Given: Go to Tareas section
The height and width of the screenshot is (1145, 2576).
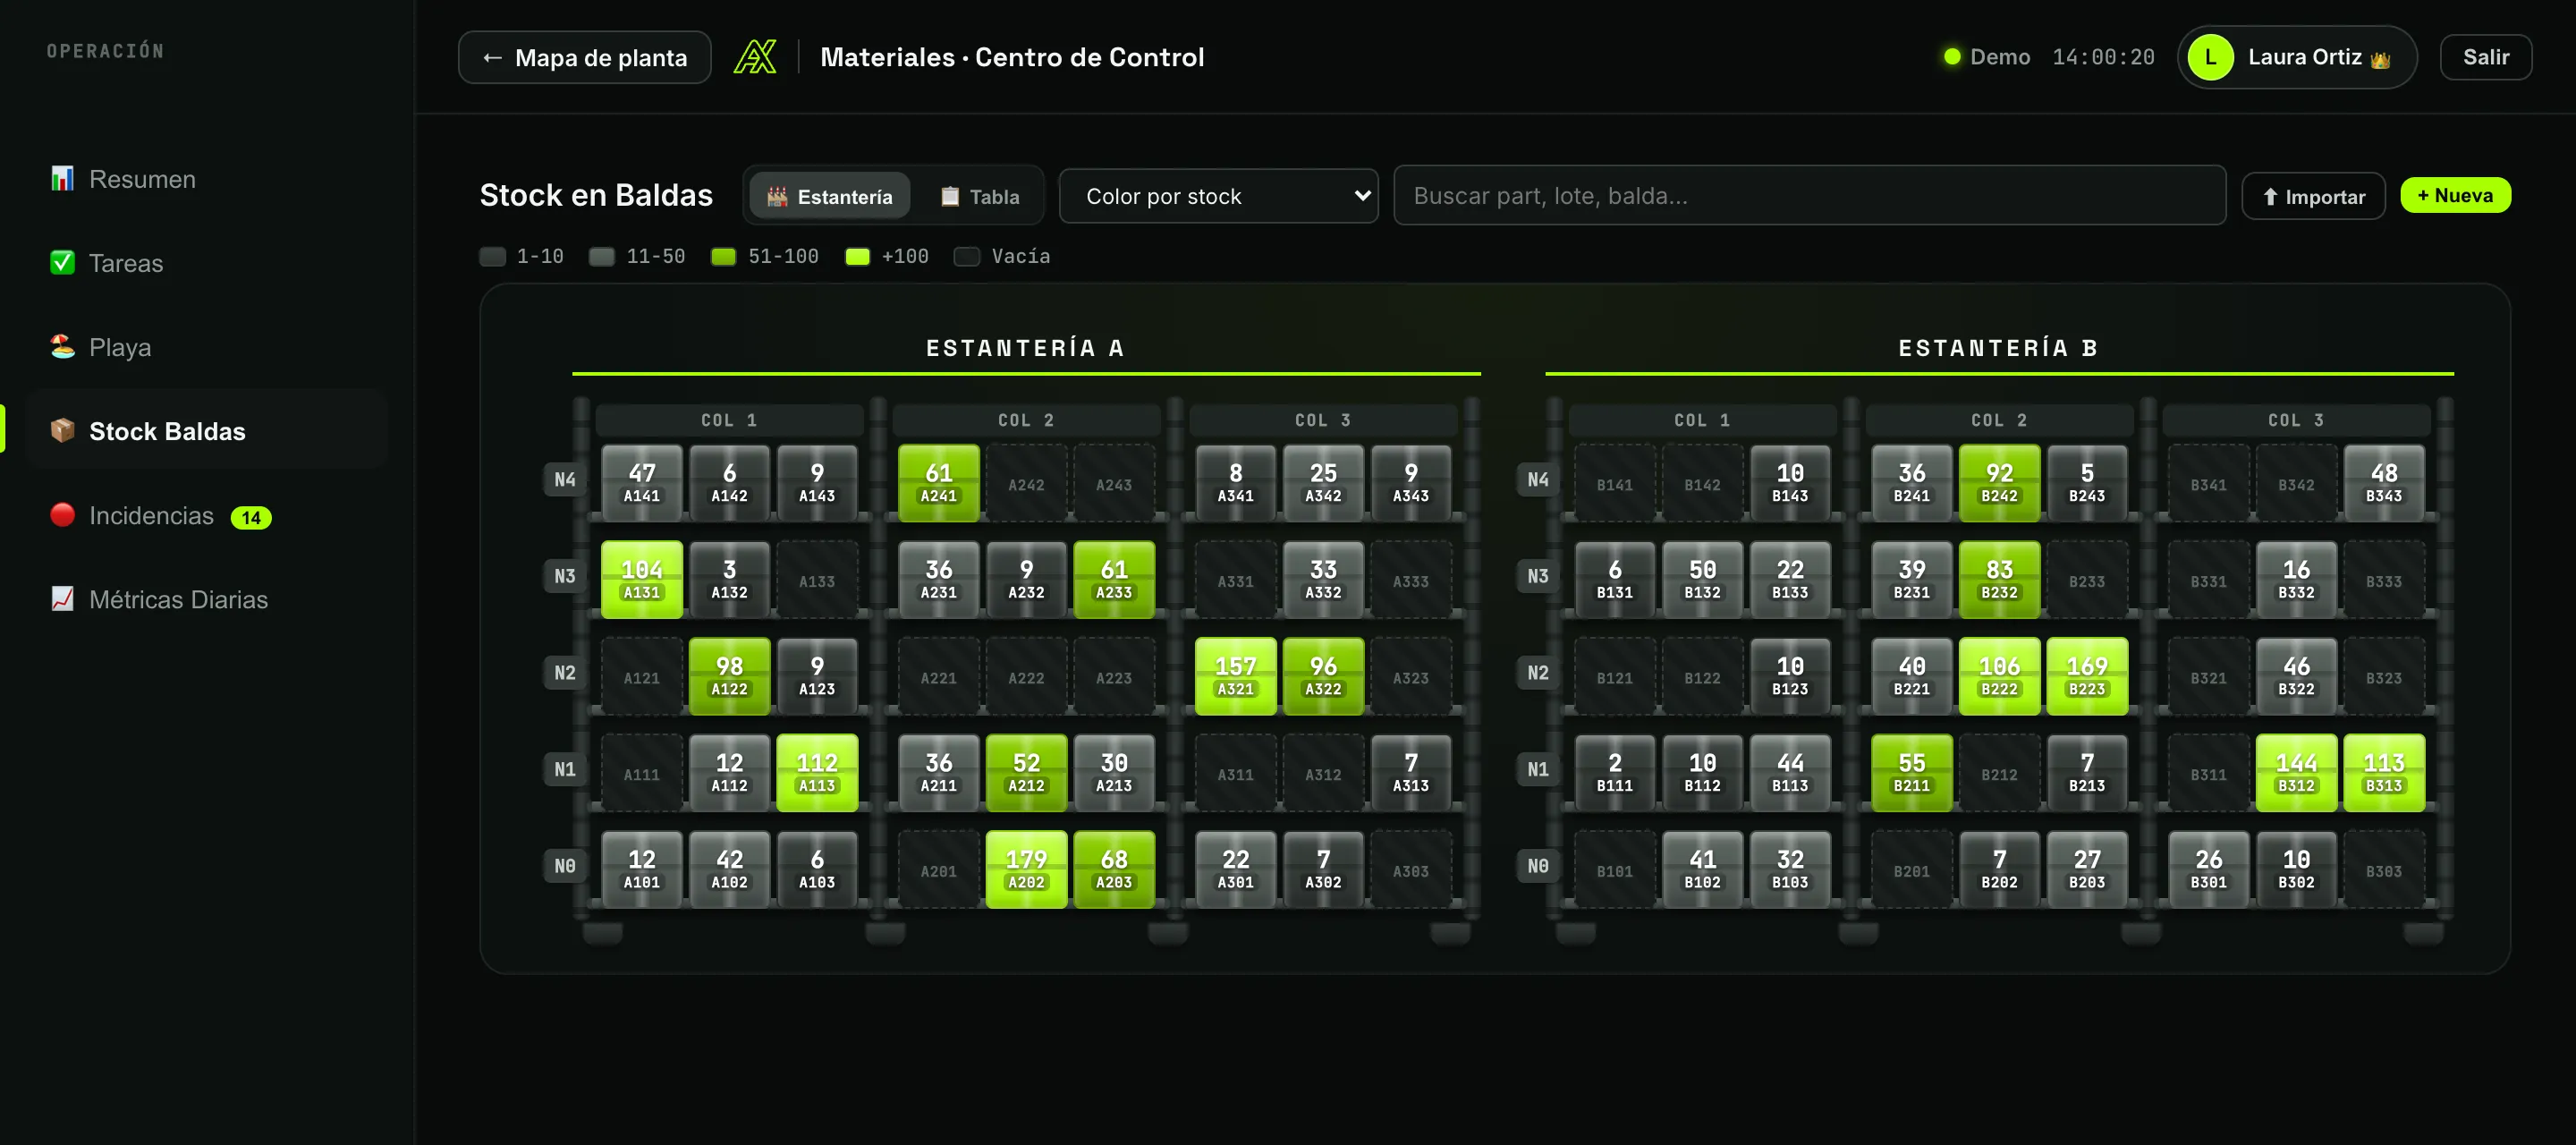Looking at the screenshot, I should (x=208, y=263).
